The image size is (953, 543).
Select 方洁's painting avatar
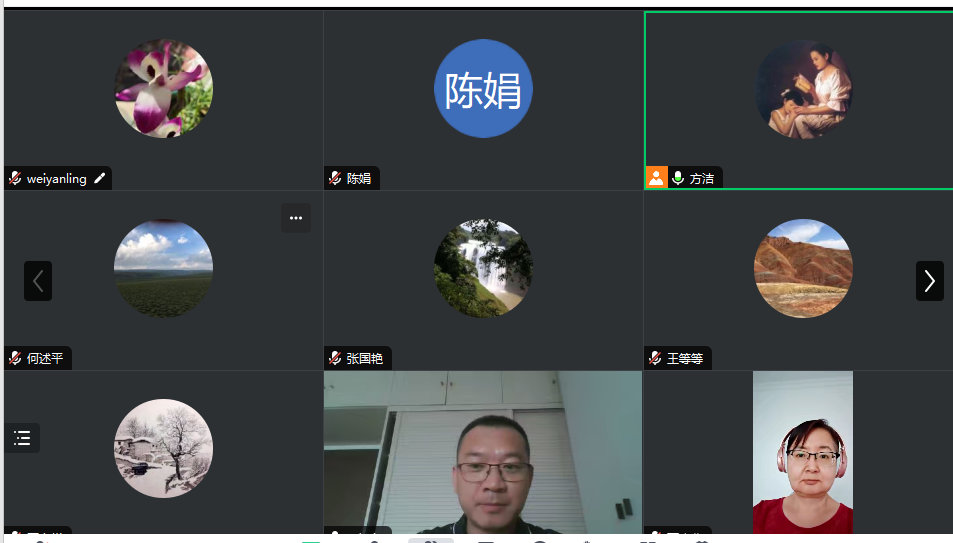click(x=803, y=89)
